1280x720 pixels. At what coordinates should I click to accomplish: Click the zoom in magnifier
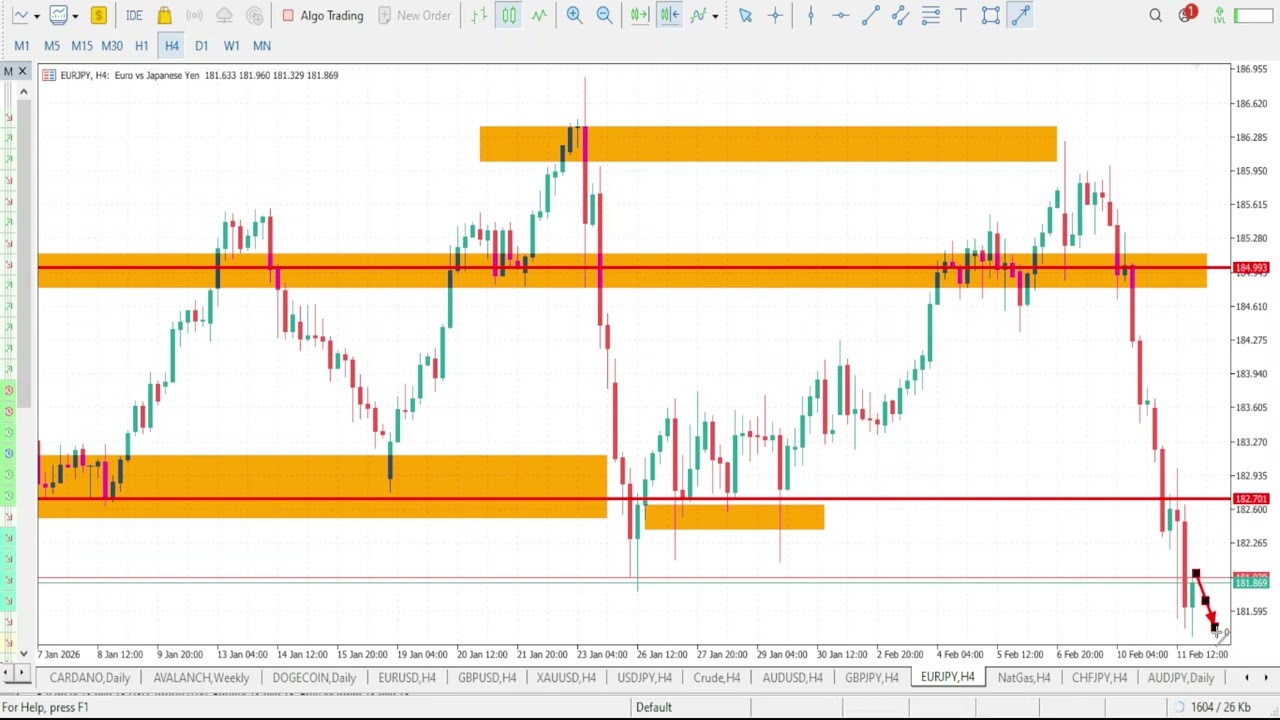pos(575,15)
